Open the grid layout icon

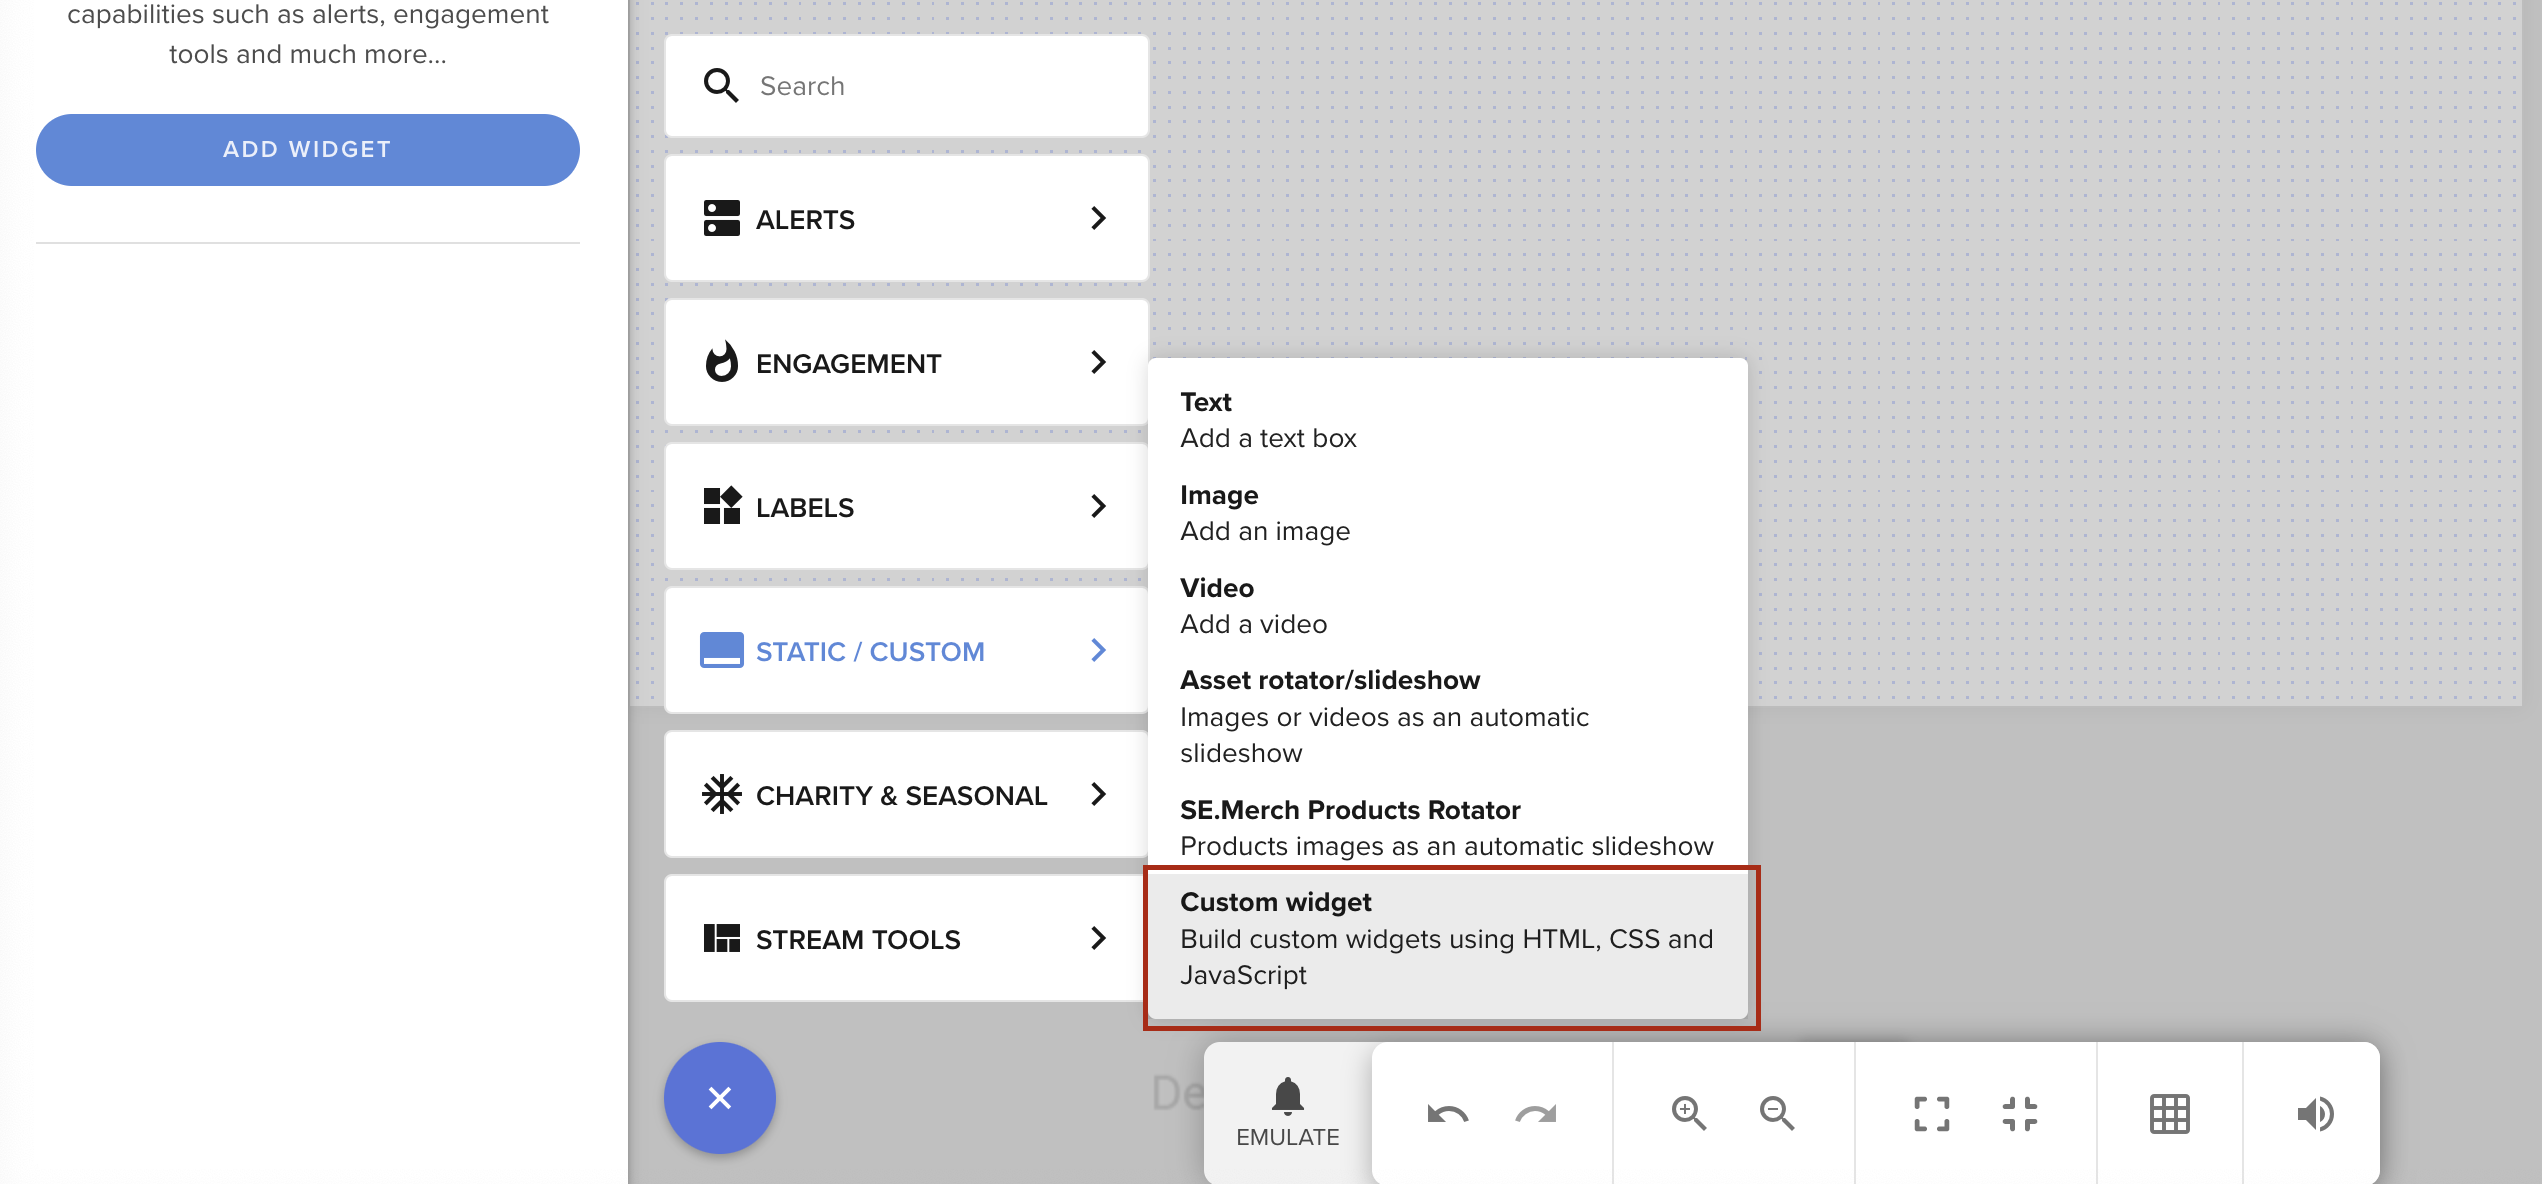(2169, 1113)
